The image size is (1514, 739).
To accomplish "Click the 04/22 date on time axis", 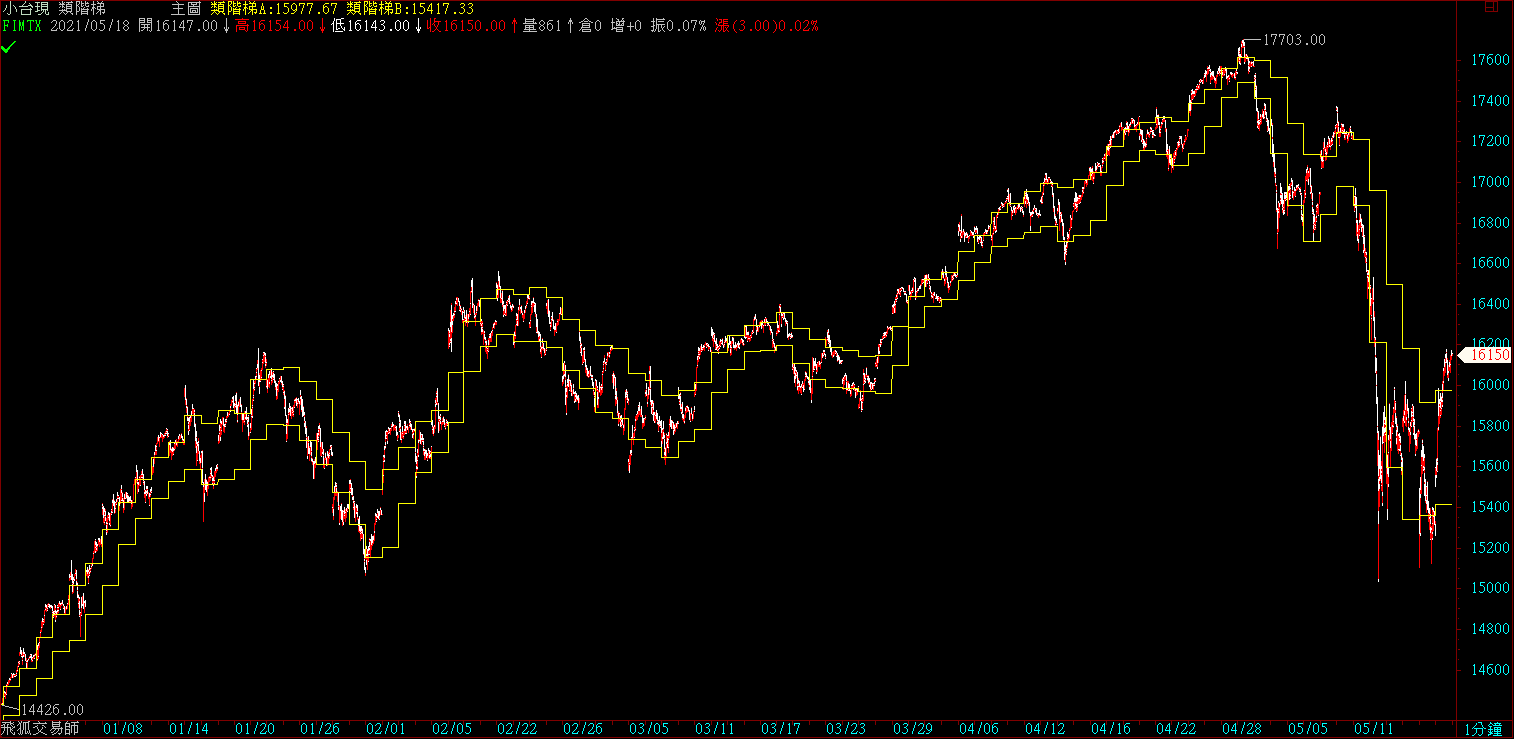I will click(1176, 730).
